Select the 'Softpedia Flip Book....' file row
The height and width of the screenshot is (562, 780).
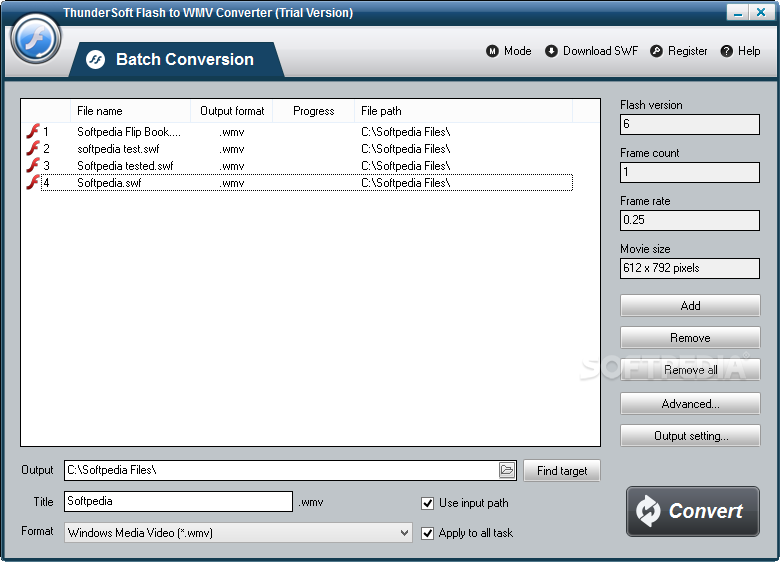(x=299, y=132)
